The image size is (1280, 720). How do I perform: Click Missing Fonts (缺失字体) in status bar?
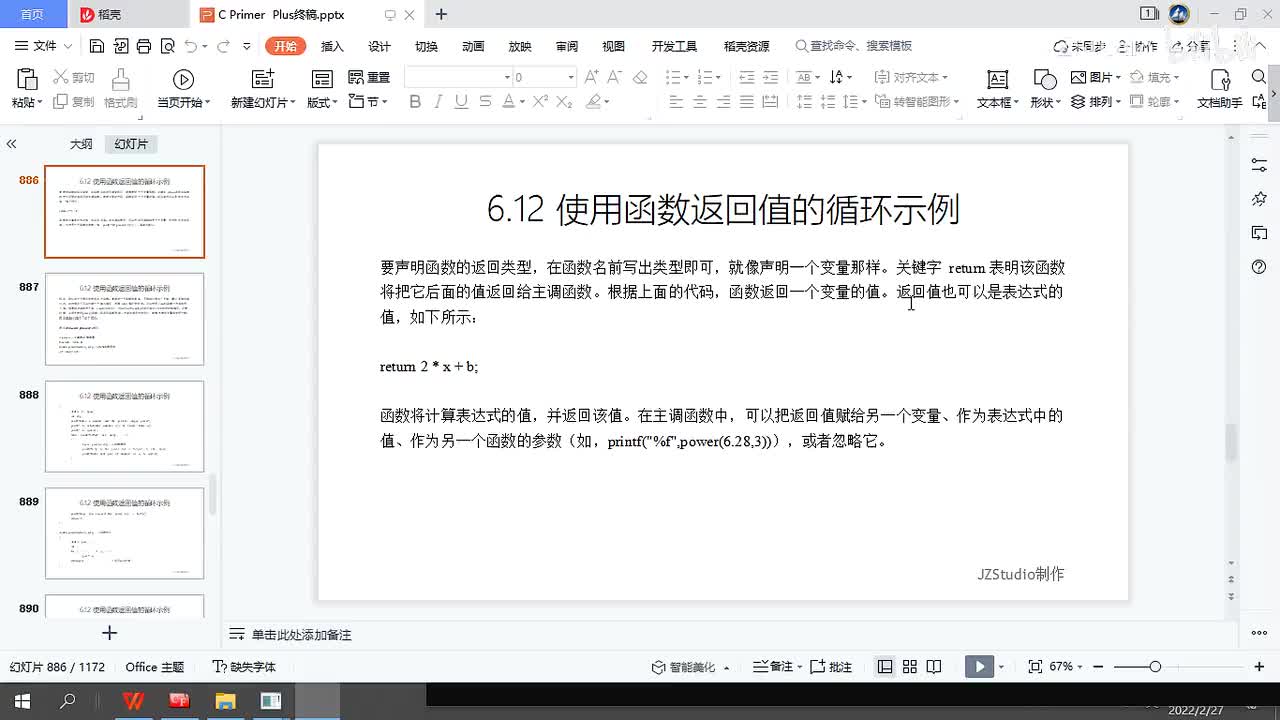pyautogui.click(x=245, y=667)
